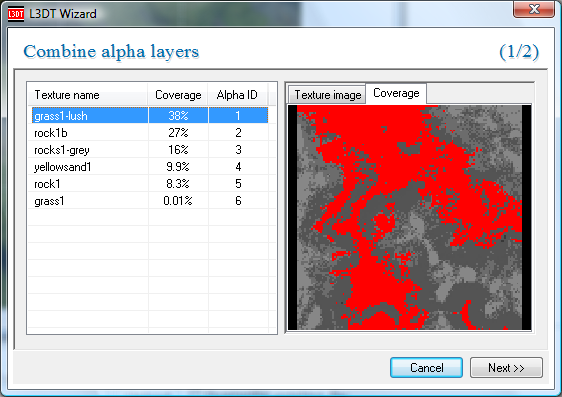
Task: Proceed with the Next >> button
Action: pos(506,368)
